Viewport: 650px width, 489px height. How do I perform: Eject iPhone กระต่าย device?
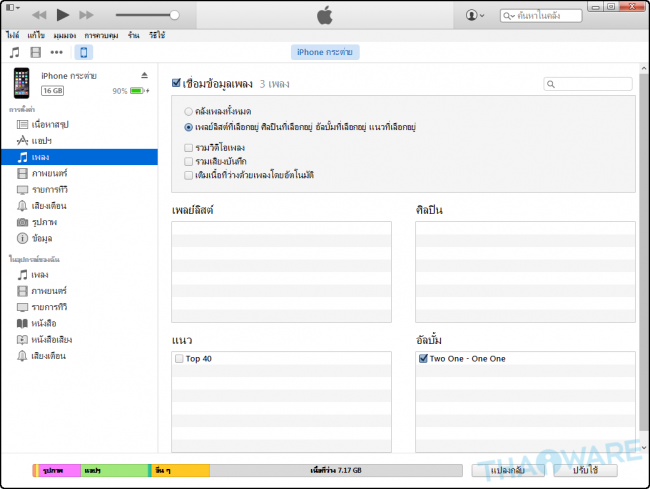click(x=144, y=75)
